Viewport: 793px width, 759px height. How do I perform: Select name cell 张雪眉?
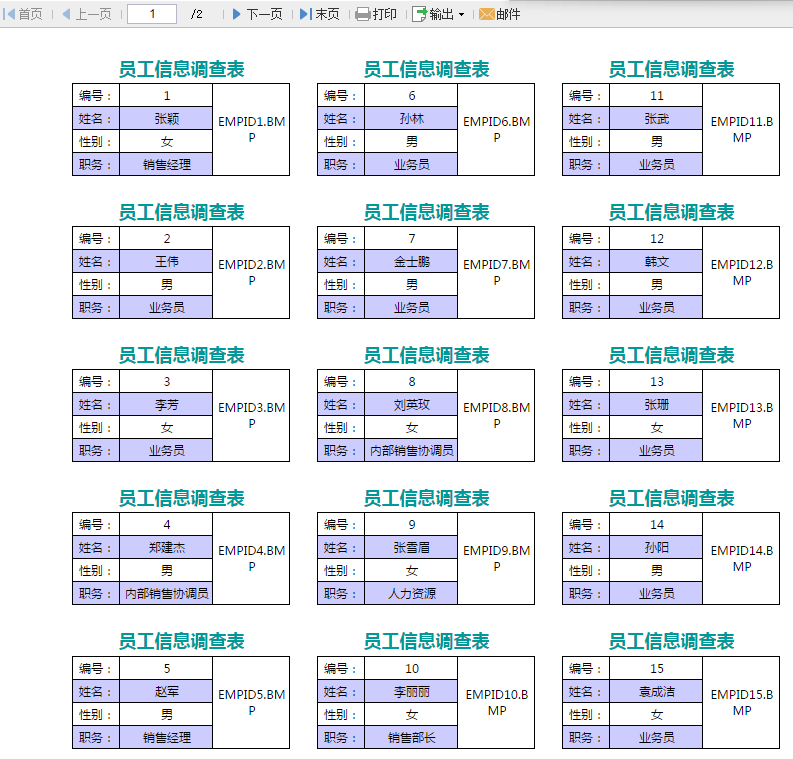(x=411, y=547)
